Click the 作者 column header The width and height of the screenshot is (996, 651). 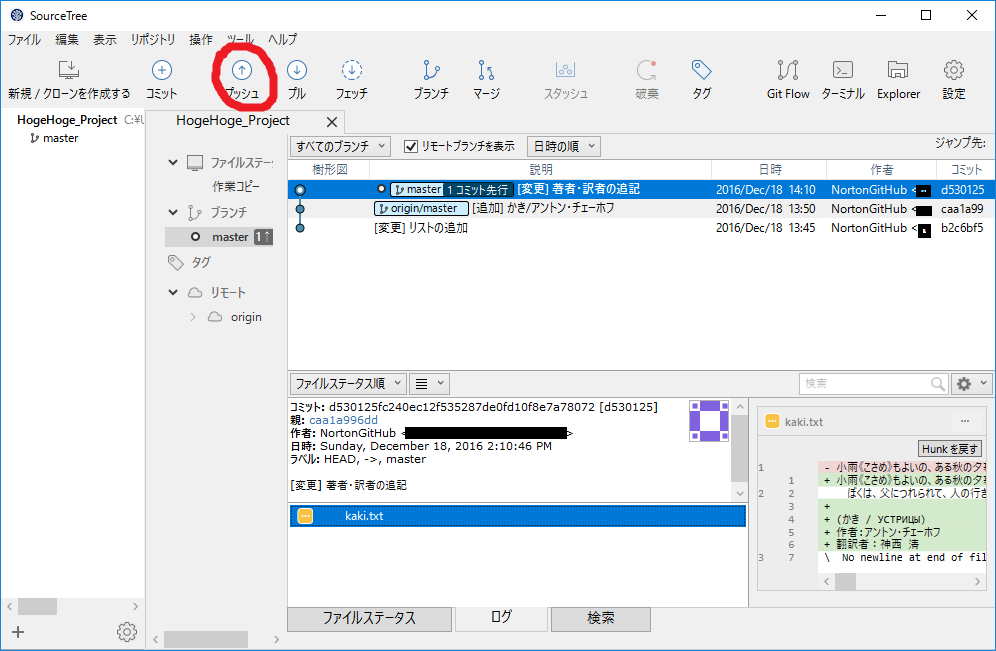[x=881, y=170]
